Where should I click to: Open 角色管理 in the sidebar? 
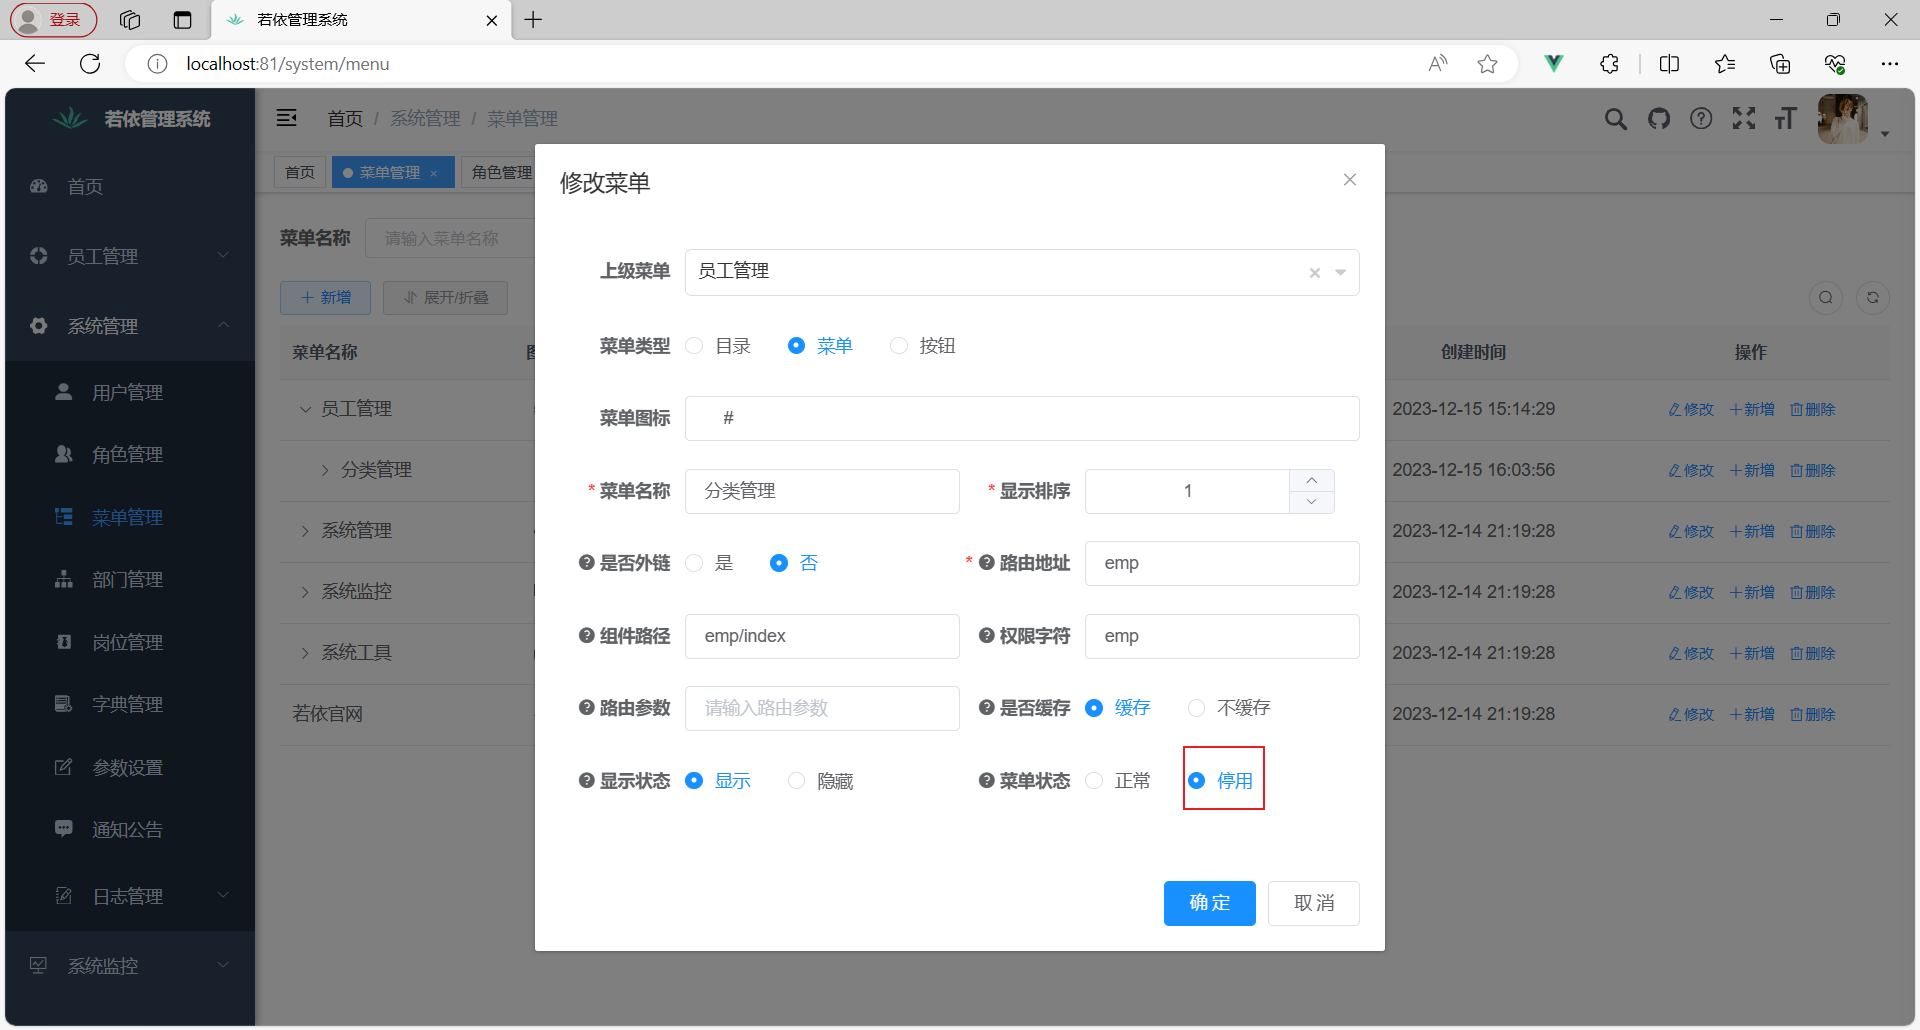pos(130,455)
